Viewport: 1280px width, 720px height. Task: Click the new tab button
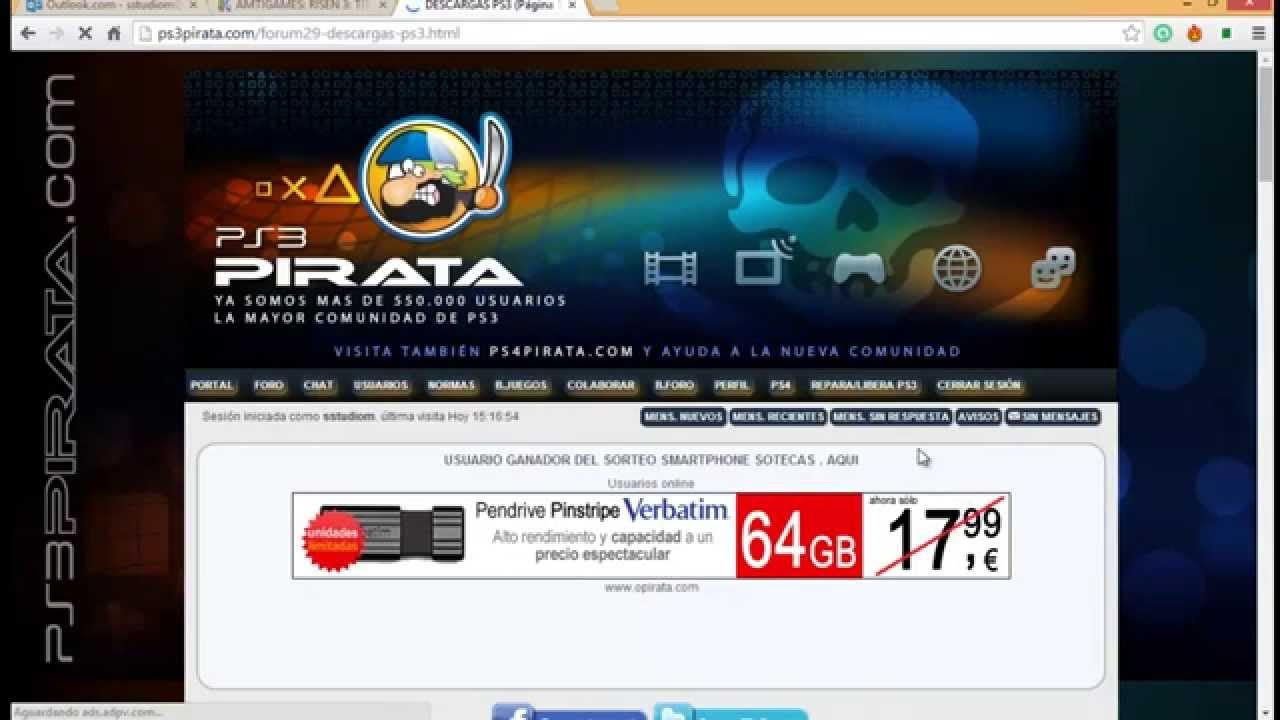[x=605, y=6]
